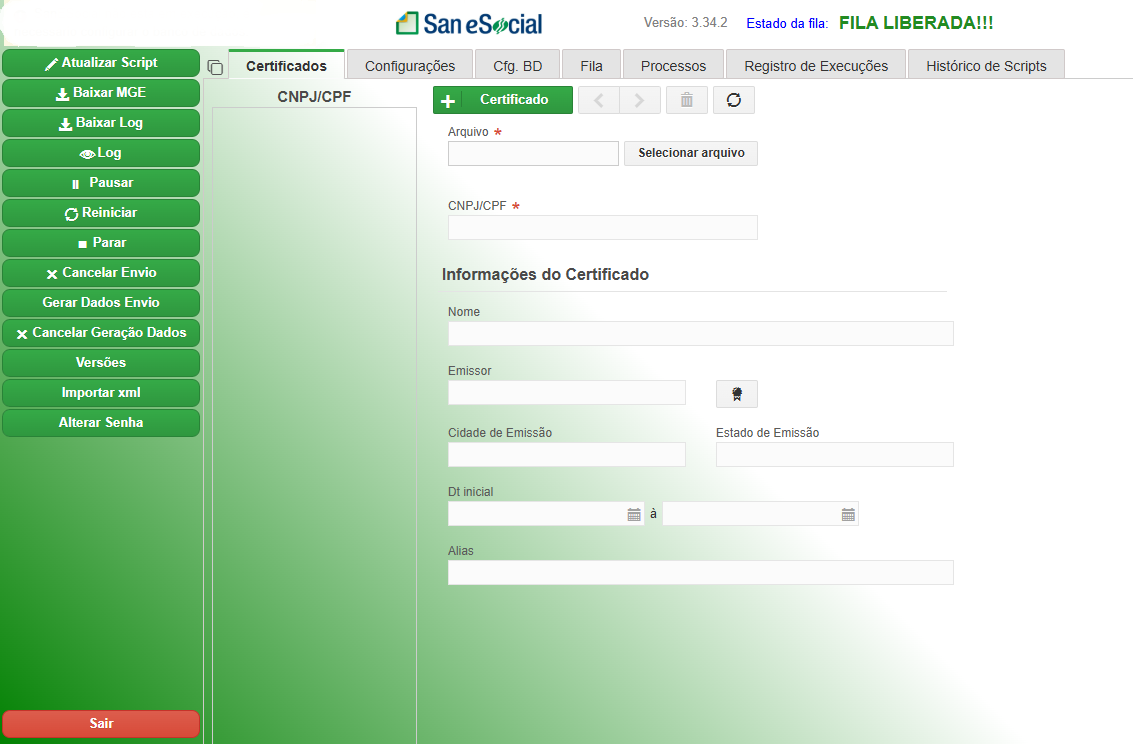Click Gerar Dados Envio button
Viewport: 1133px width, 744px height.
click(x=101, y=303)
